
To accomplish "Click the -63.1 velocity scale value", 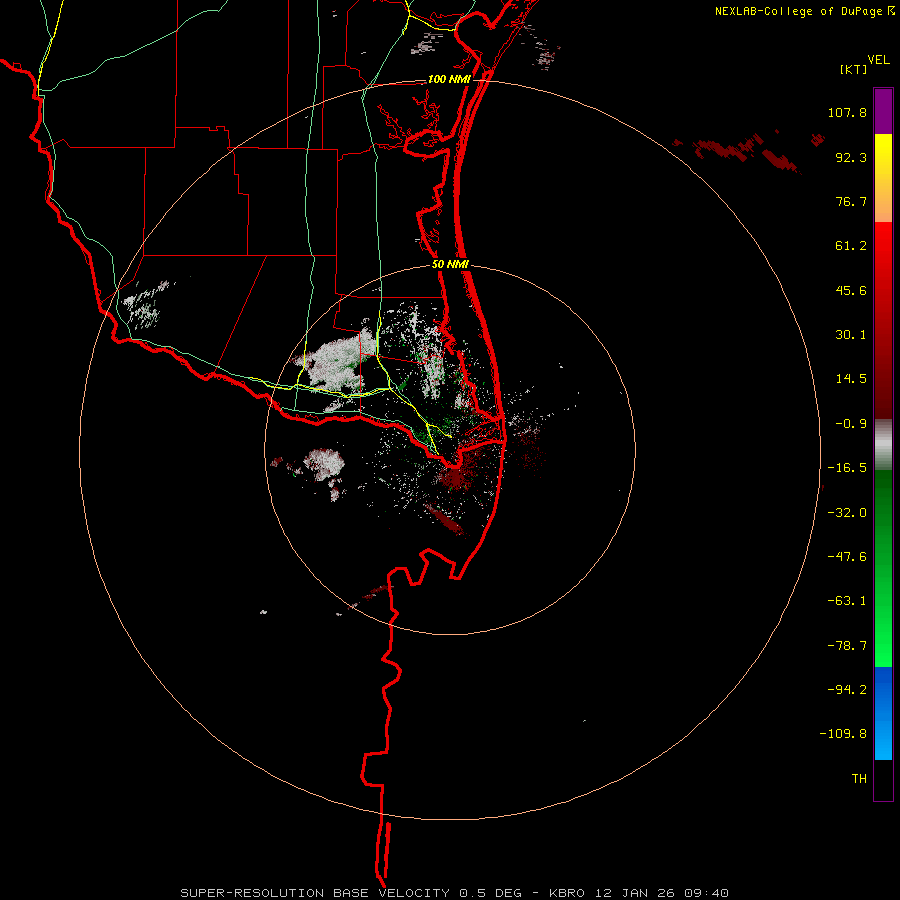I will (847, 601).
